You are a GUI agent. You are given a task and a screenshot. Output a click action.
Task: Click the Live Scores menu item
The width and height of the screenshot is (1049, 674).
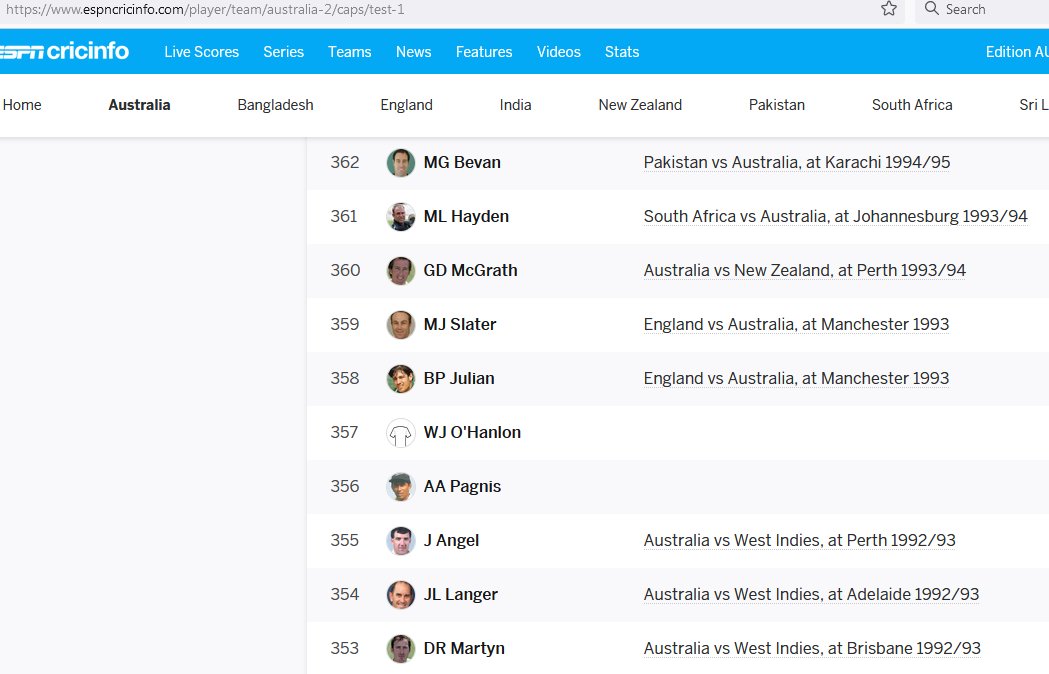pos(201,51)
